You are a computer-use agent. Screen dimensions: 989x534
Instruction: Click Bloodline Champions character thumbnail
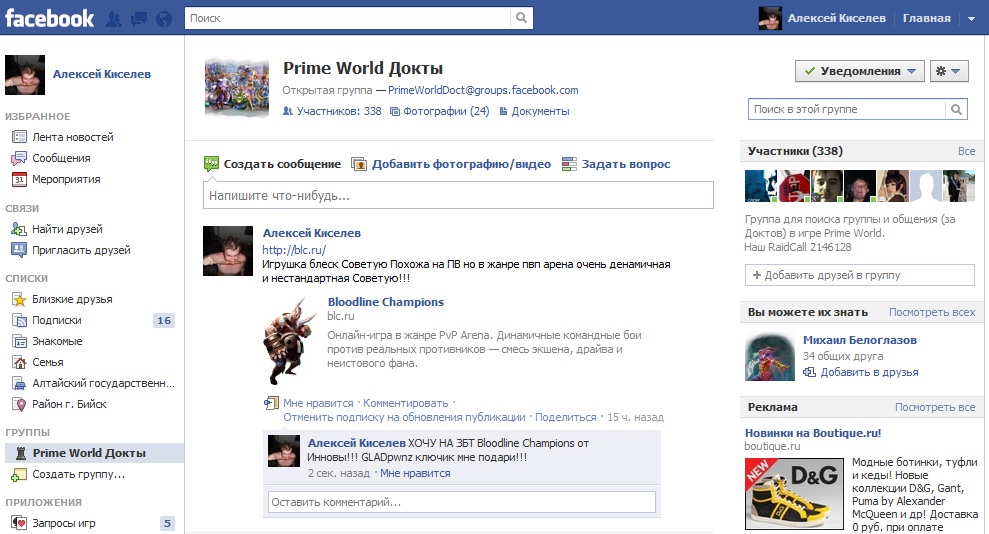pos(291,340)
